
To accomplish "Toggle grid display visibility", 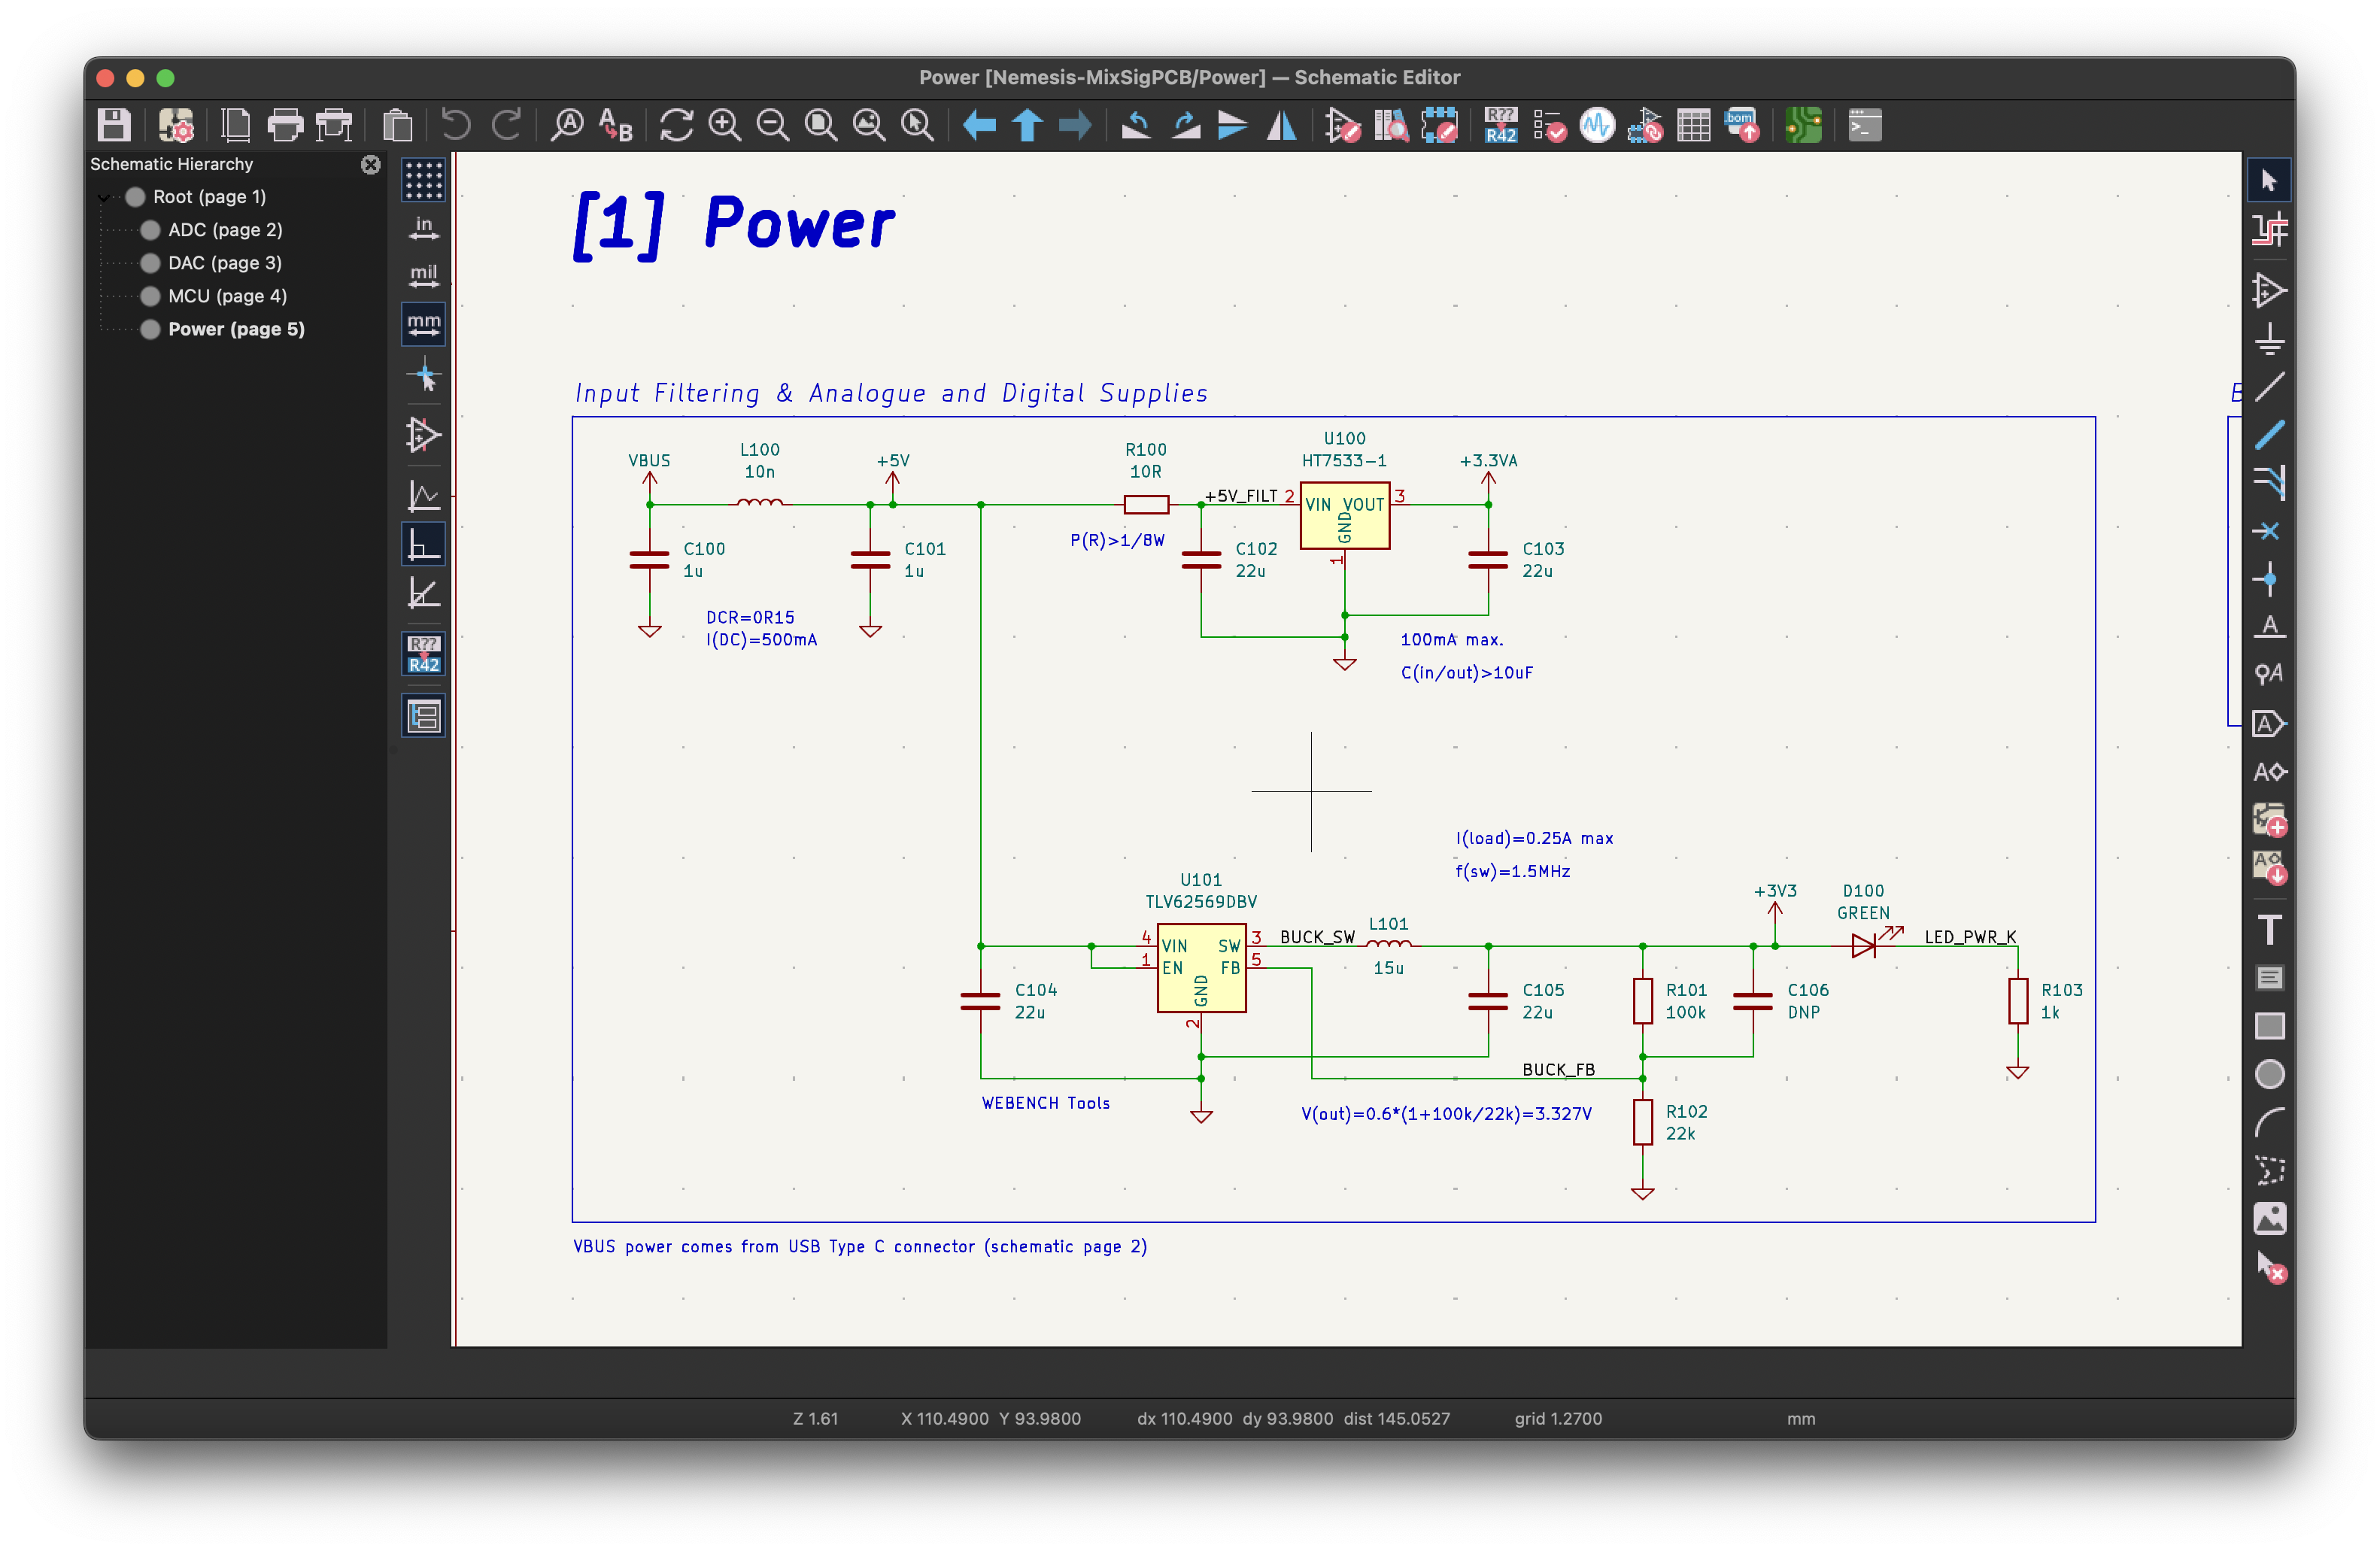I will [423, 181].
